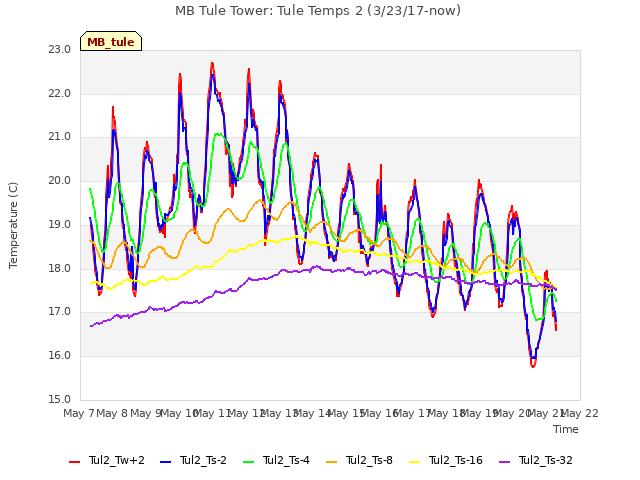The image size is (640, 480).
Task: Click the May 22 x-axis tick label
Action: click(580, 413)
